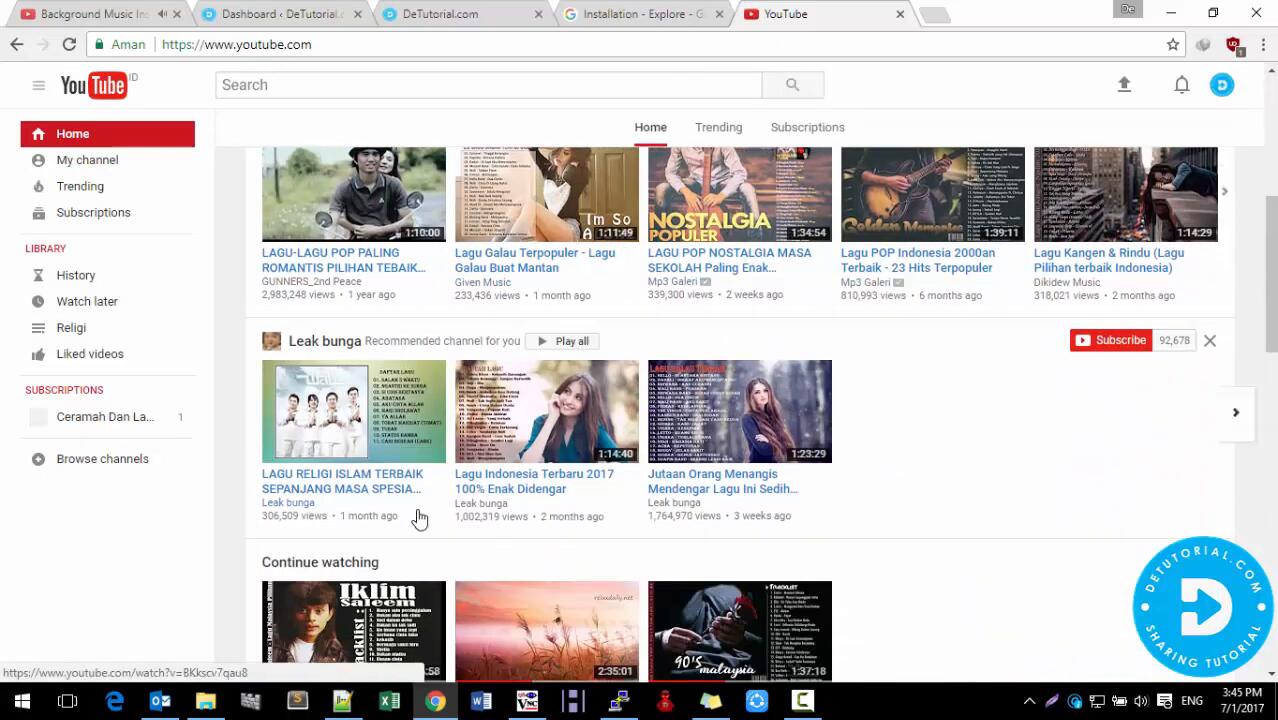Click the Home icon in sidebar
The image size is (1278, 720).
click(38, 134)
